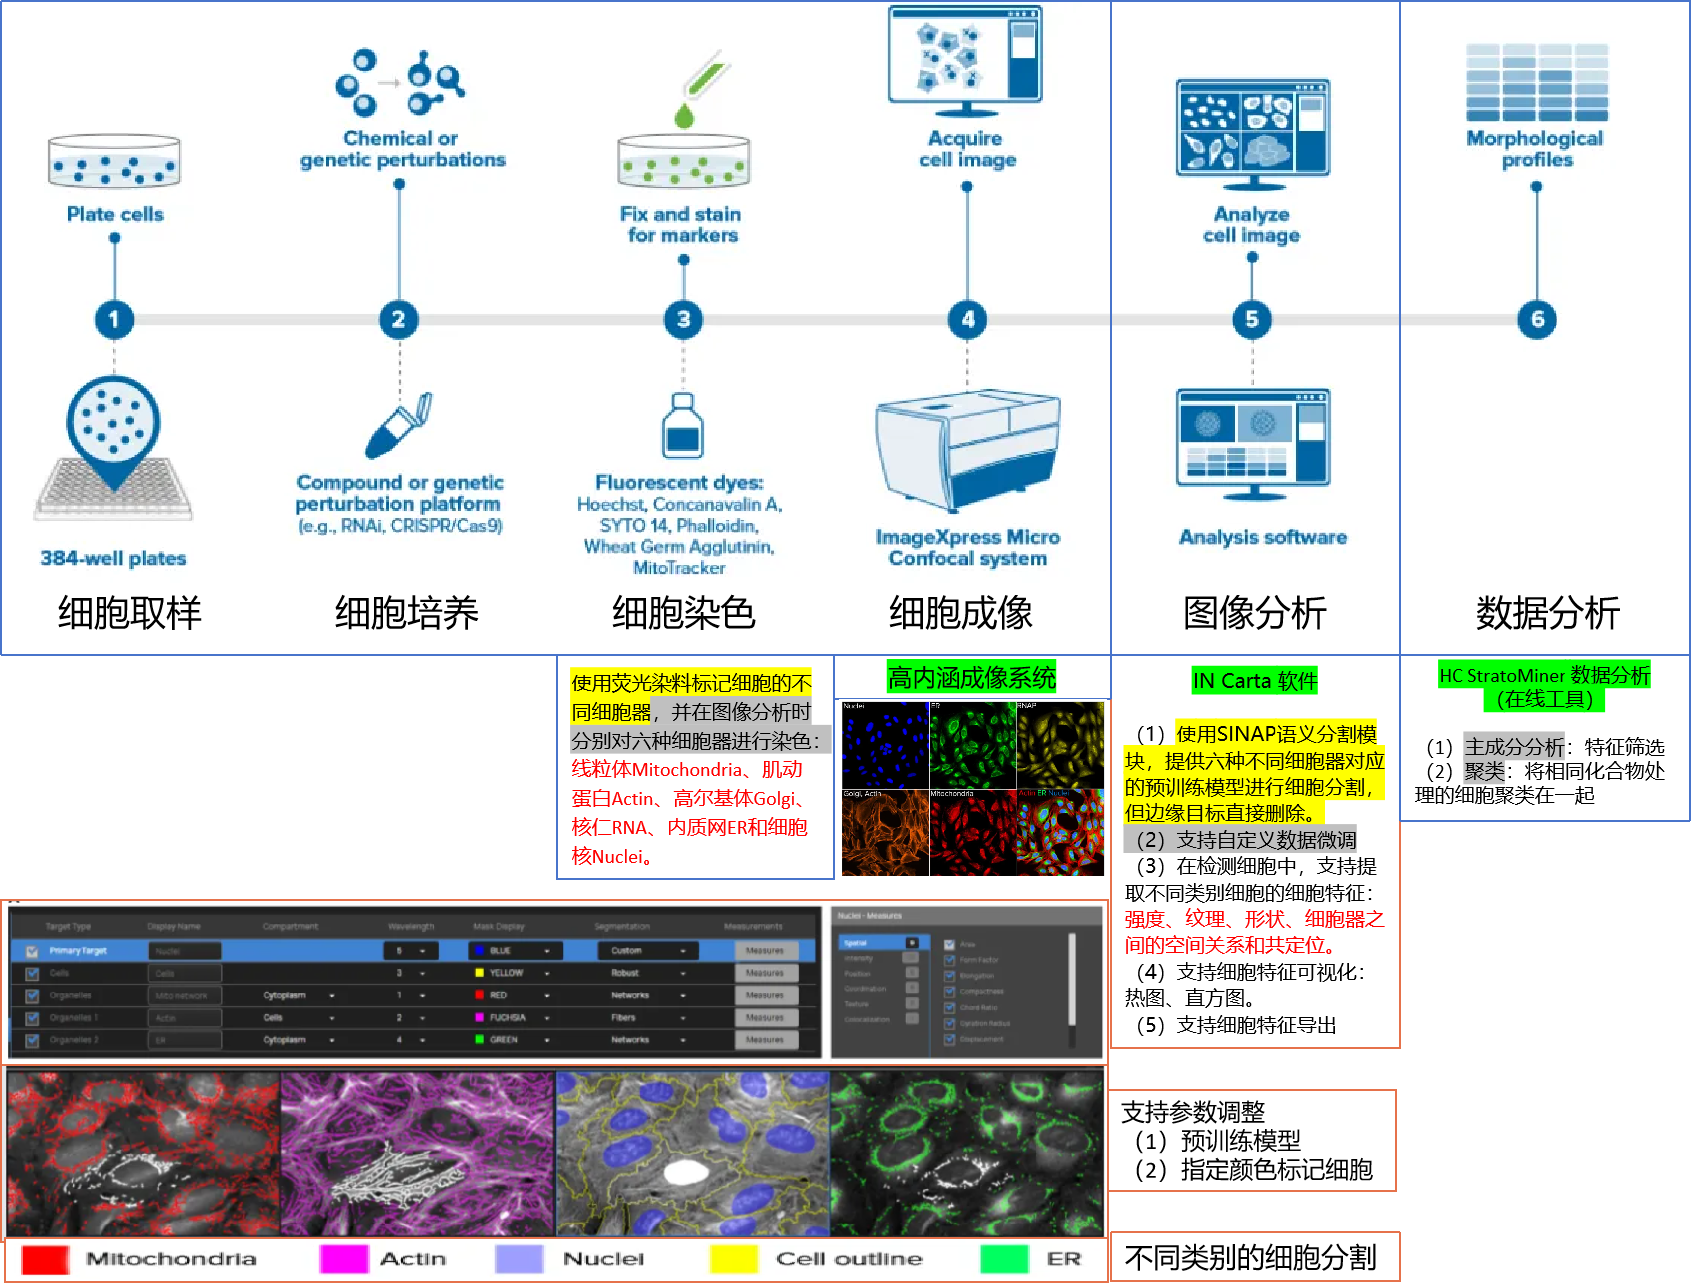
Task: Click the Analysis software monitor icon
Action: (x=1253, y=445)
